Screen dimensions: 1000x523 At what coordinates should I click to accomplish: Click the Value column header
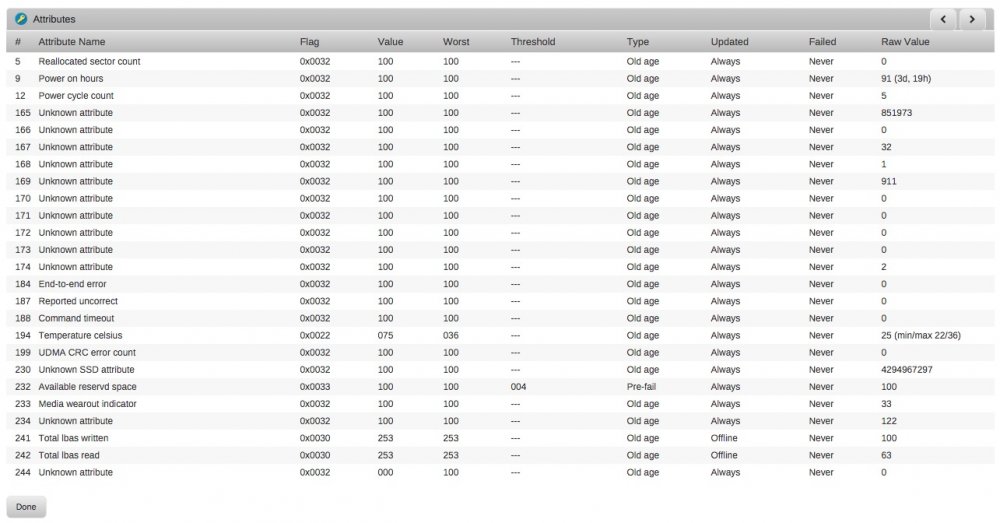390,41
